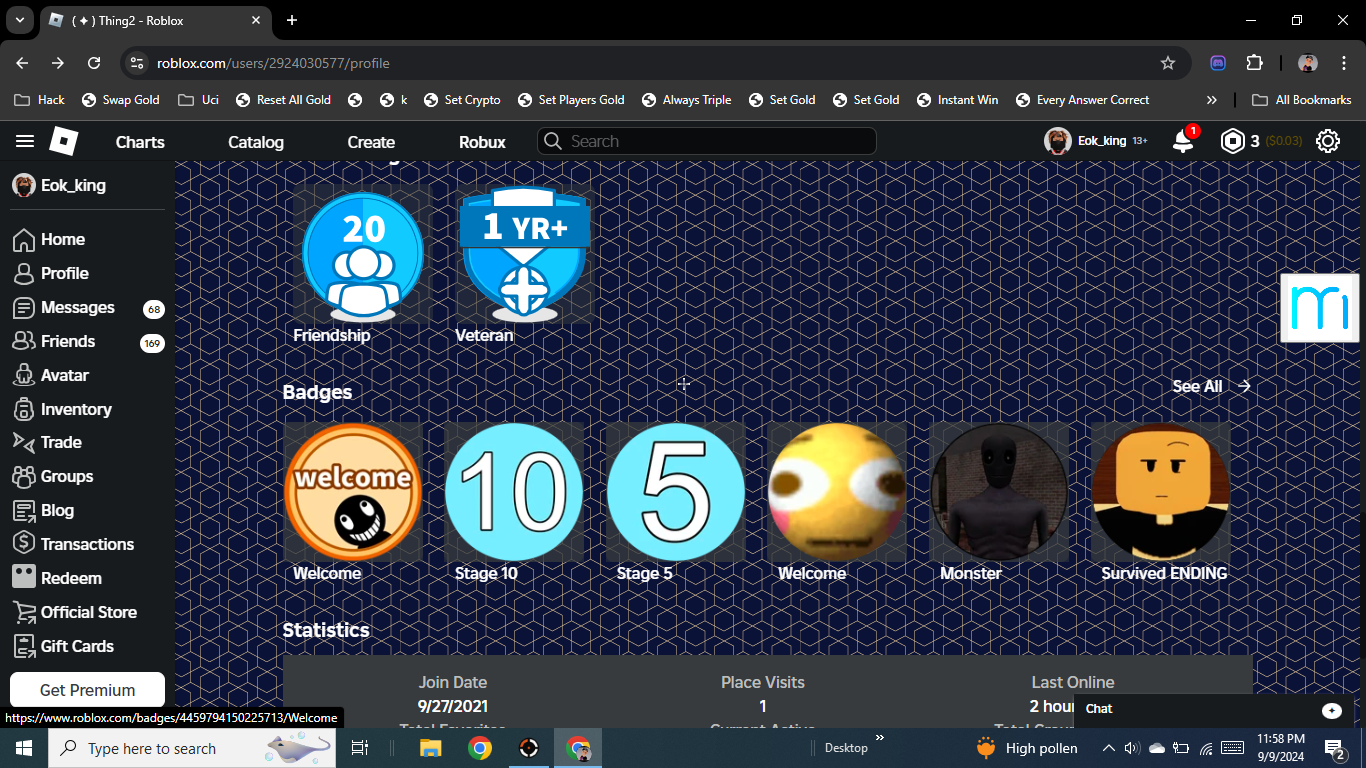Click Eok_king username in sidebar
This screenshot has width=1366, height=768.
pyautogui.click(x=73, y=185)
